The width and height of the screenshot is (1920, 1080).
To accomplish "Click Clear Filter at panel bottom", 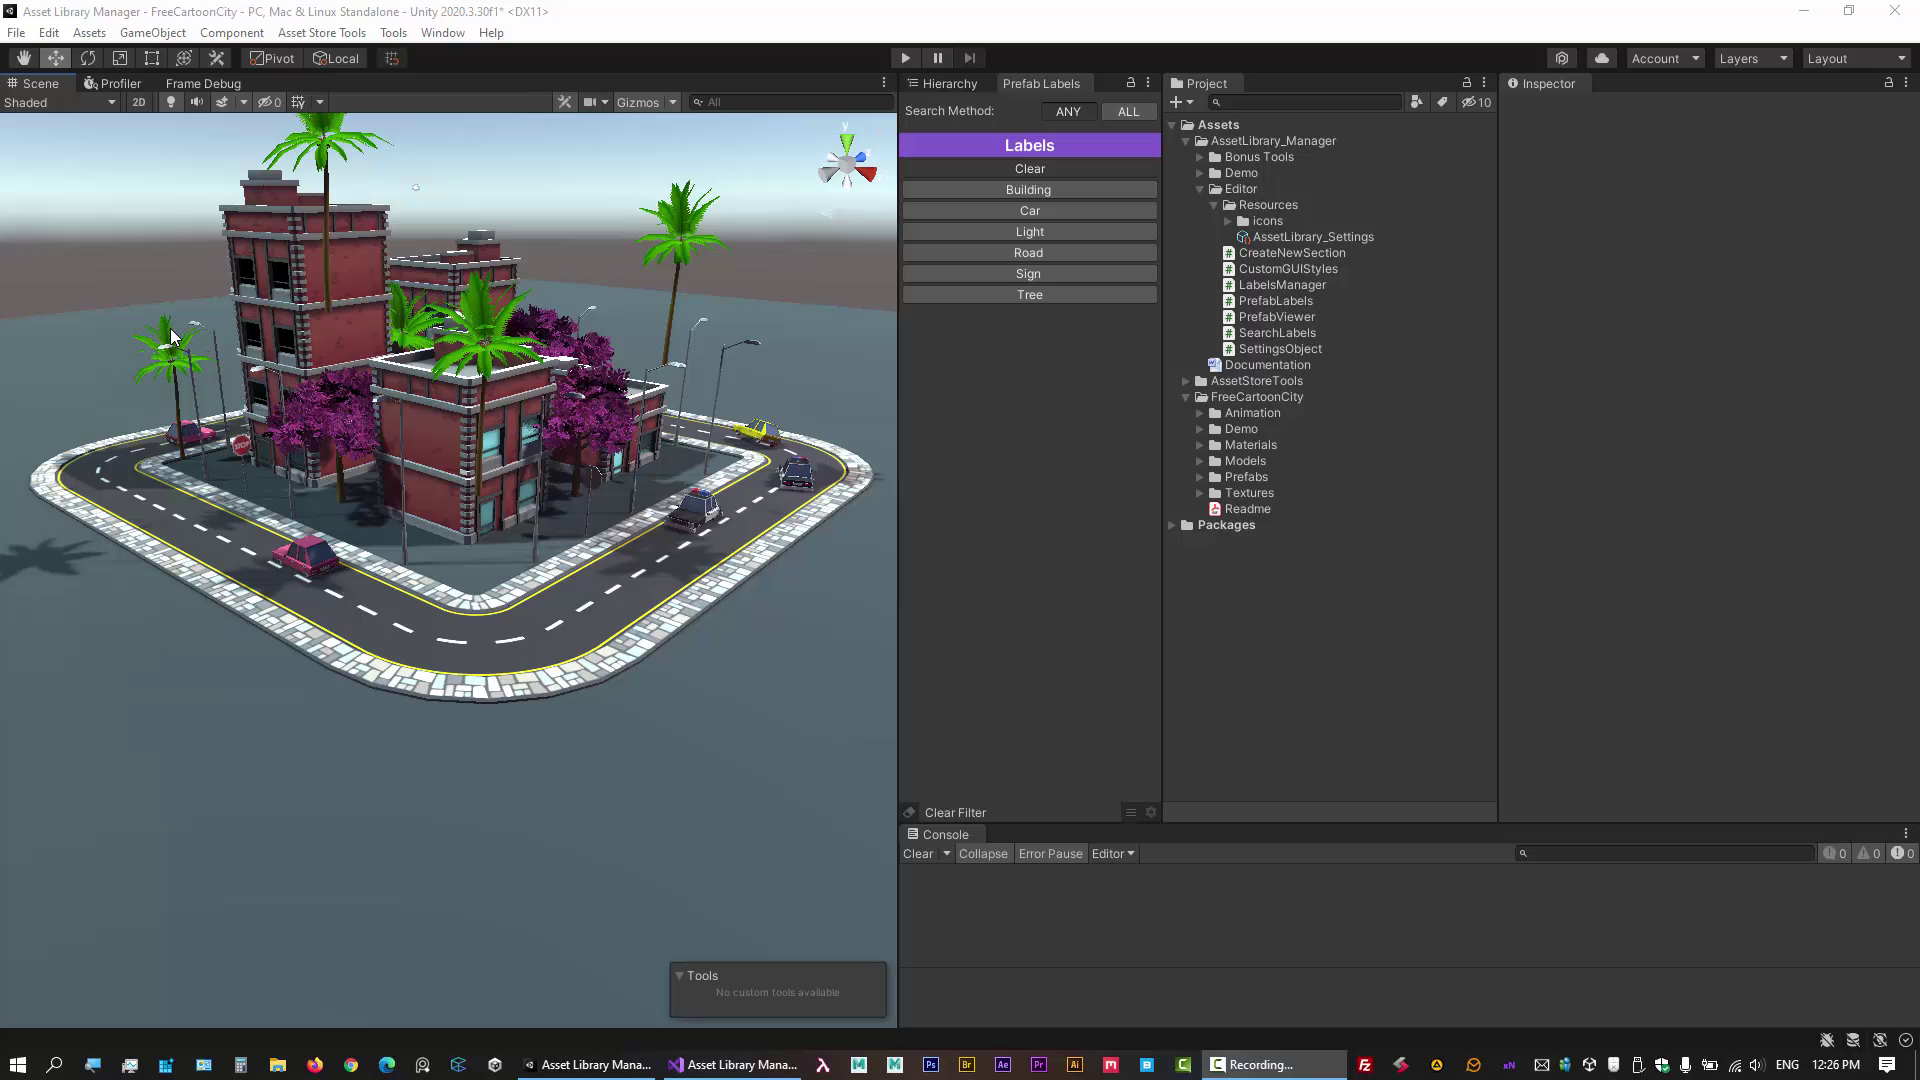I will pos(955,813).
